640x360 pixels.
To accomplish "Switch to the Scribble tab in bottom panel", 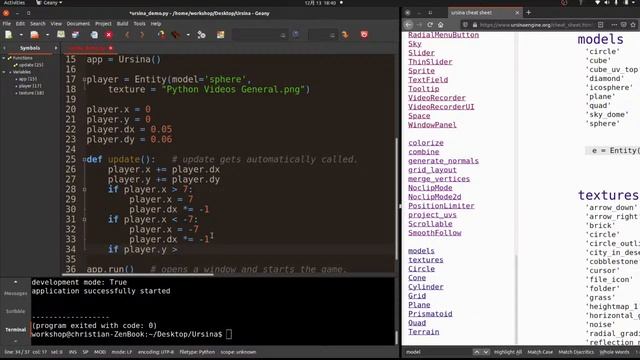I will pos(16,311).
